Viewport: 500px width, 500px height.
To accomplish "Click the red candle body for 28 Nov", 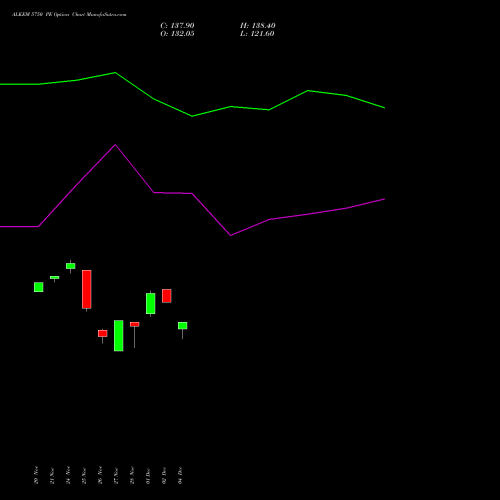I will tap(135, 324).
